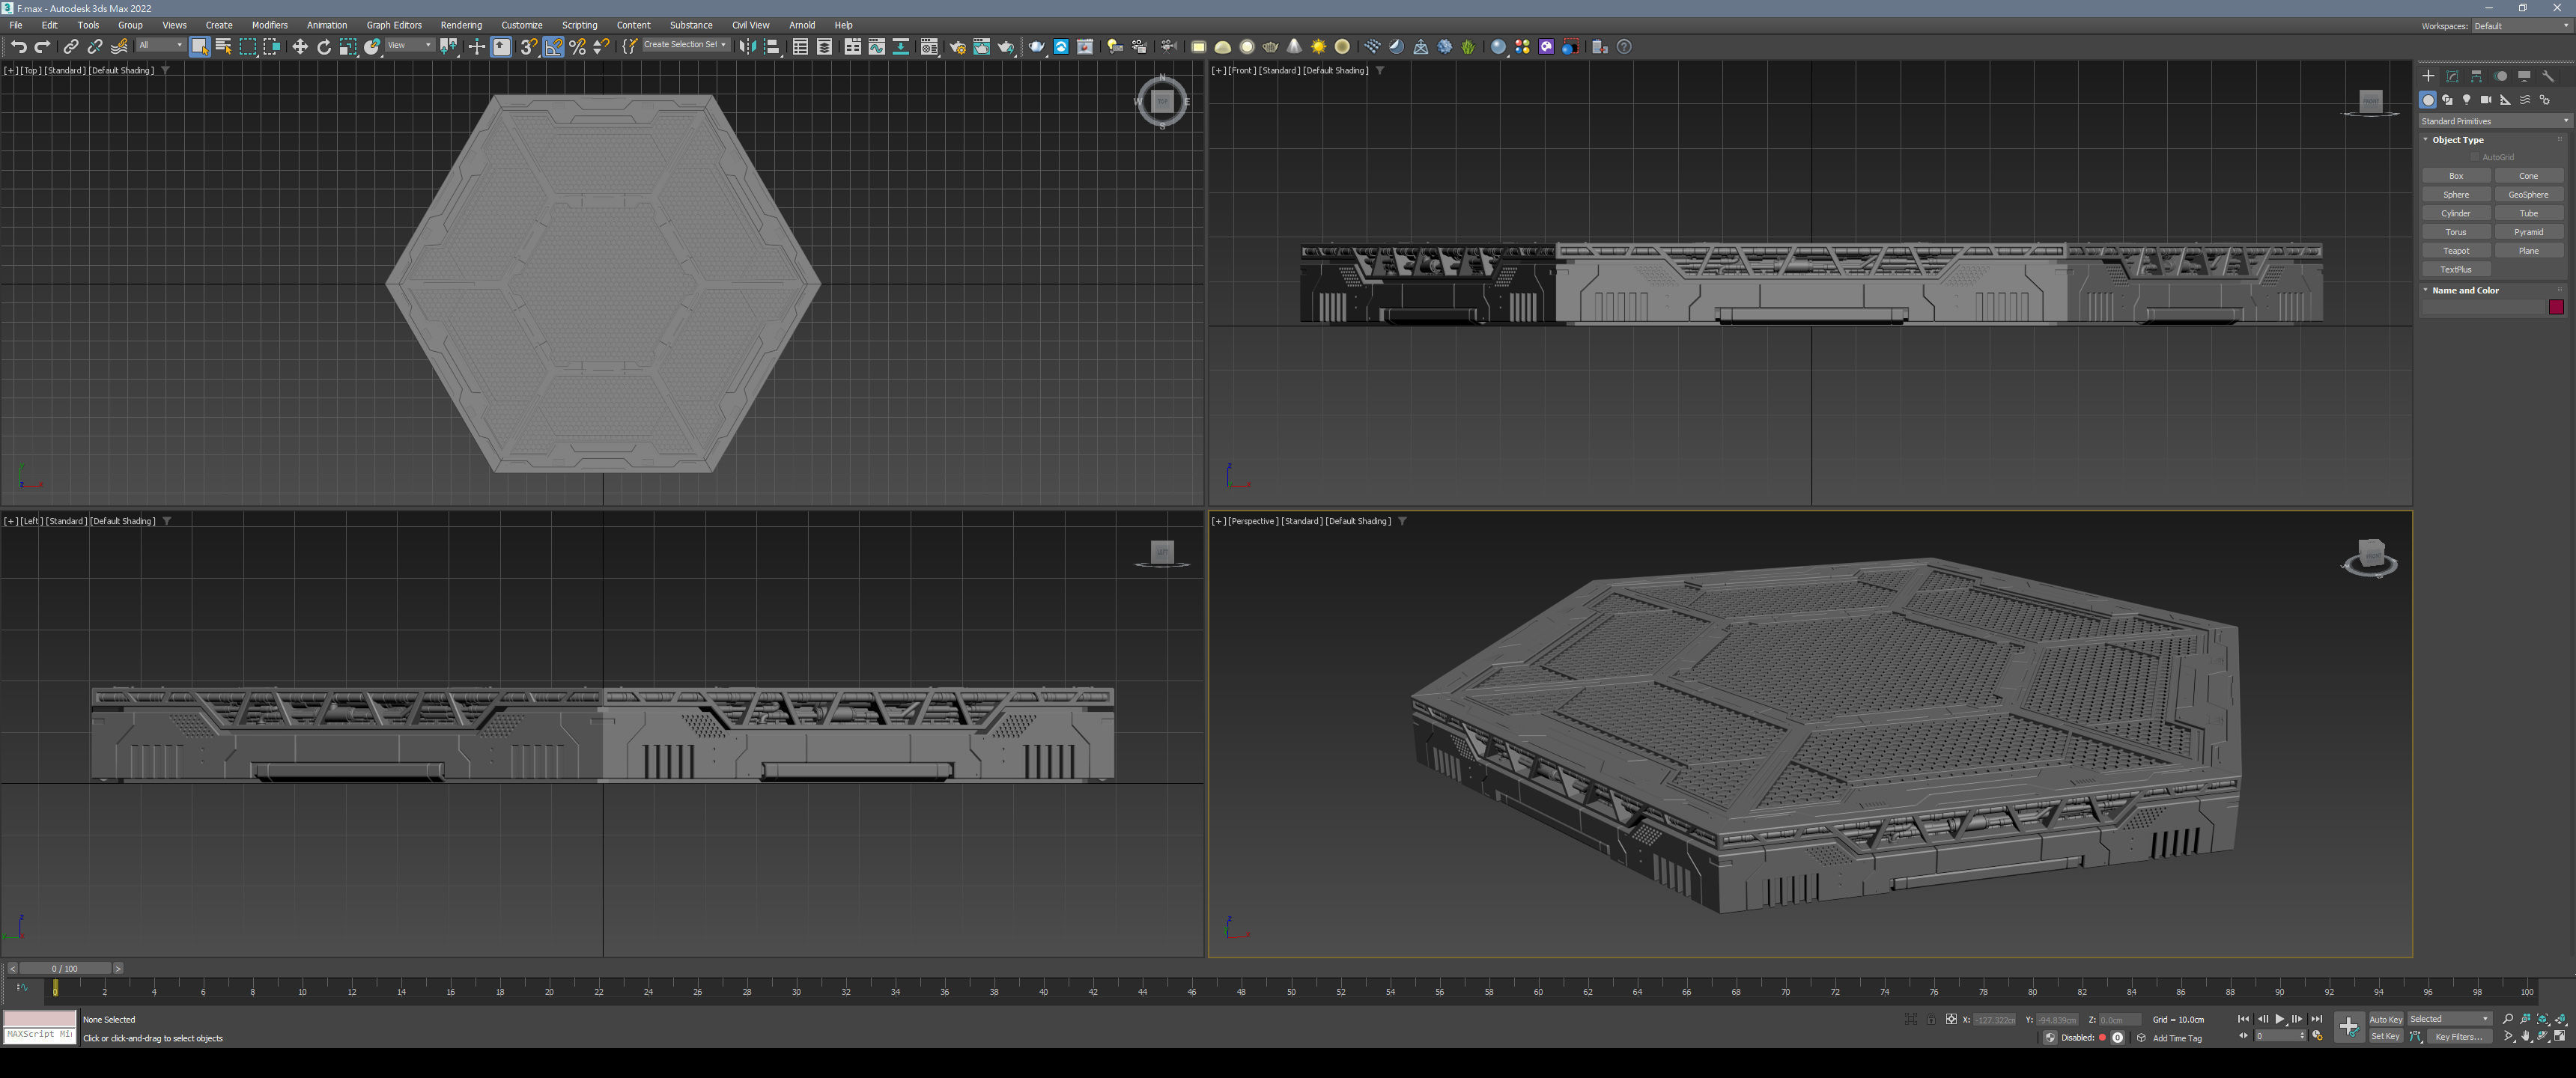Open the Modifiers menu

point(269,25)
